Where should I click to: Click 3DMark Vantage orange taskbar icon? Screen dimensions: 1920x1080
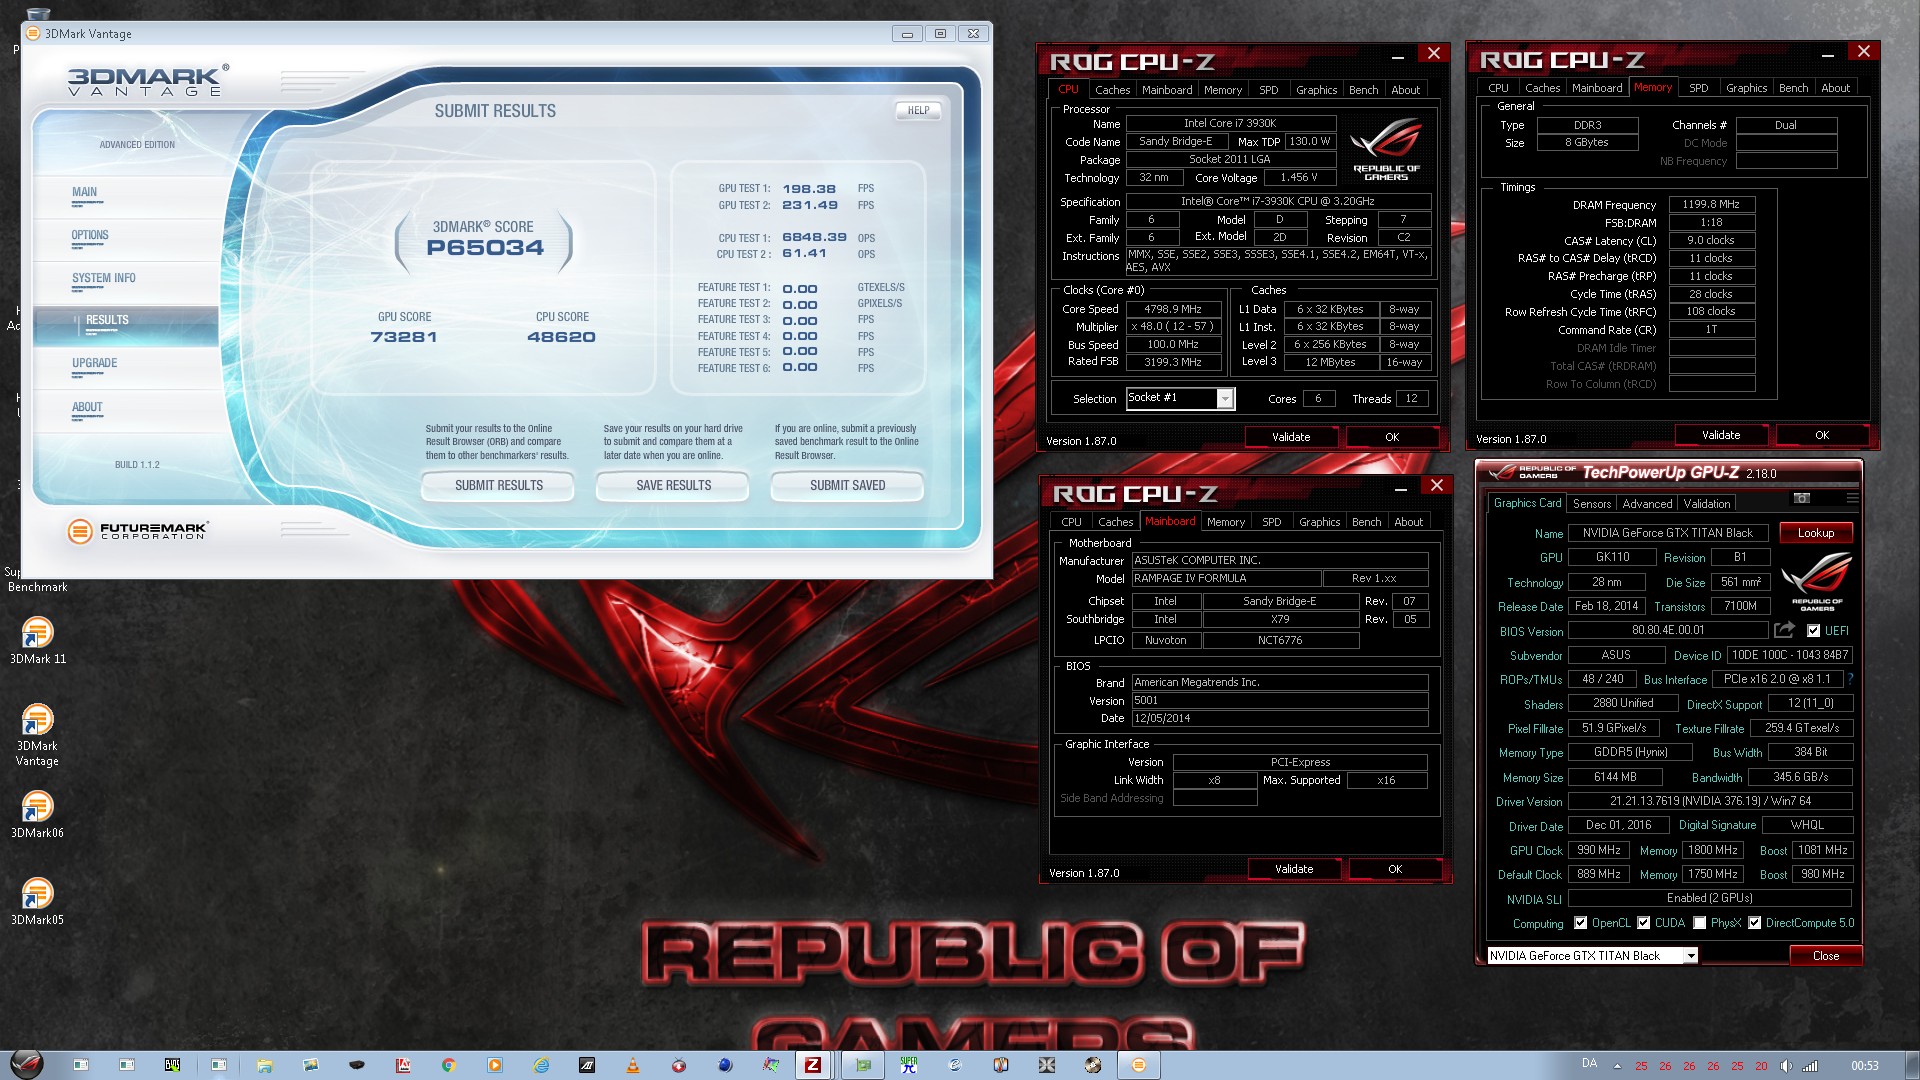click(1138, 1065)
